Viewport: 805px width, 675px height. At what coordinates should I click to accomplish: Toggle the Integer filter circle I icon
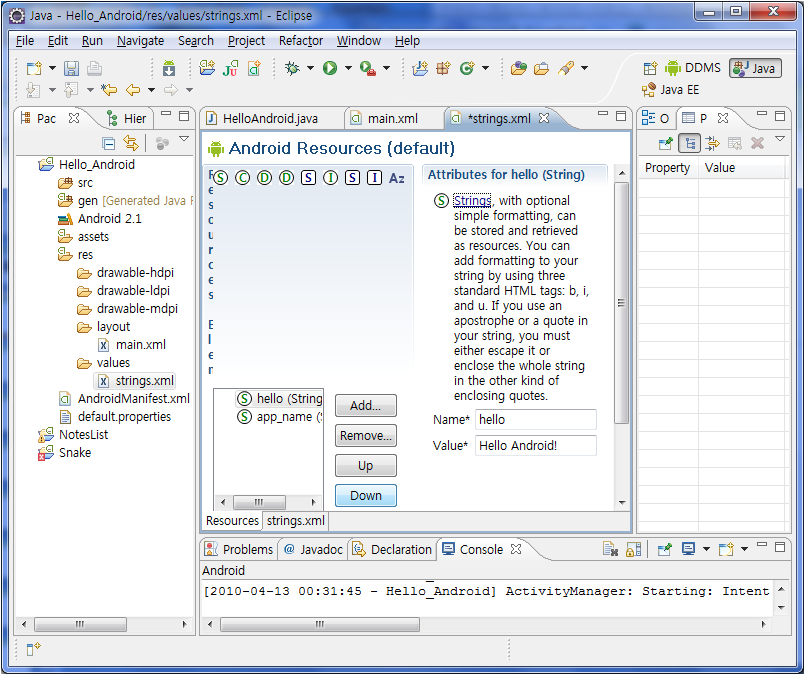[x=330, y=178]
